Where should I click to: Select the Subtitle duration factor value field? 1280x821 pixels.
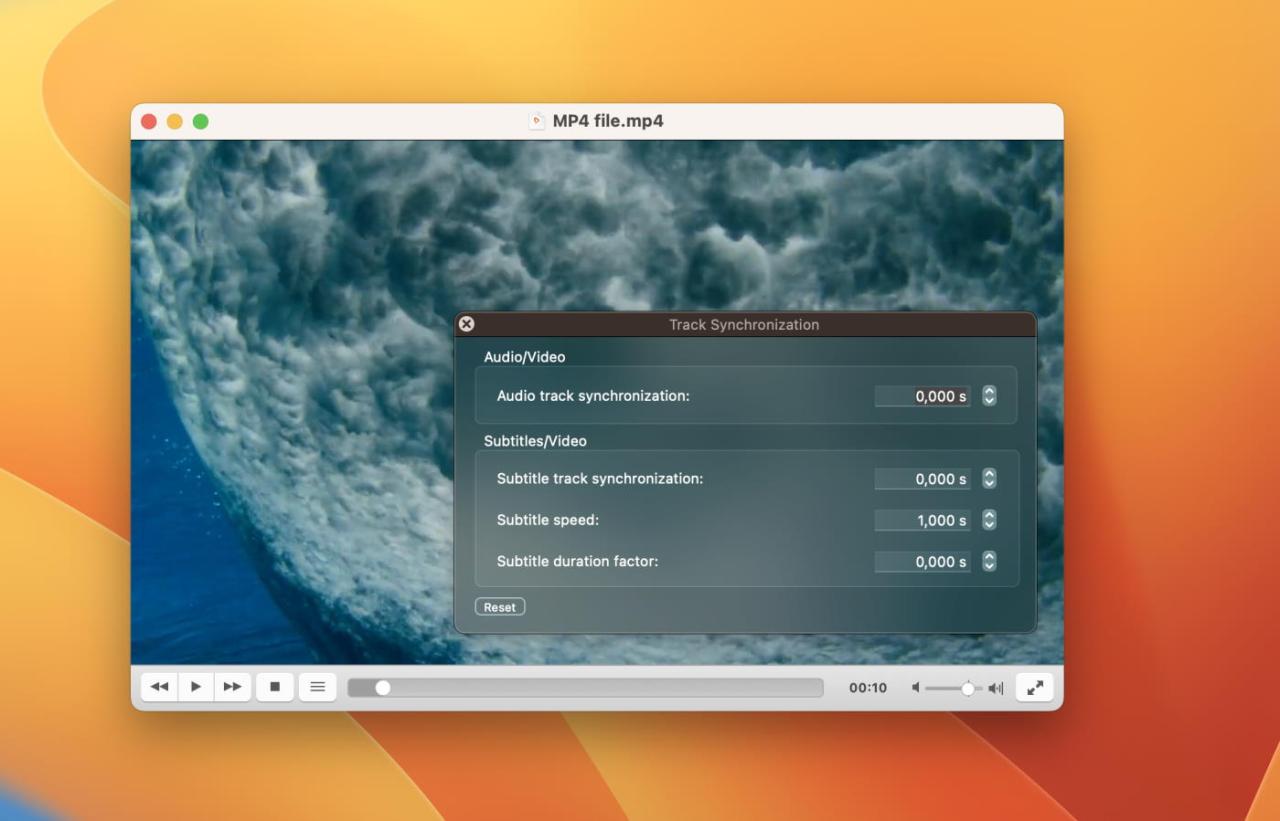pyautogui.click(x=922, y=562)
